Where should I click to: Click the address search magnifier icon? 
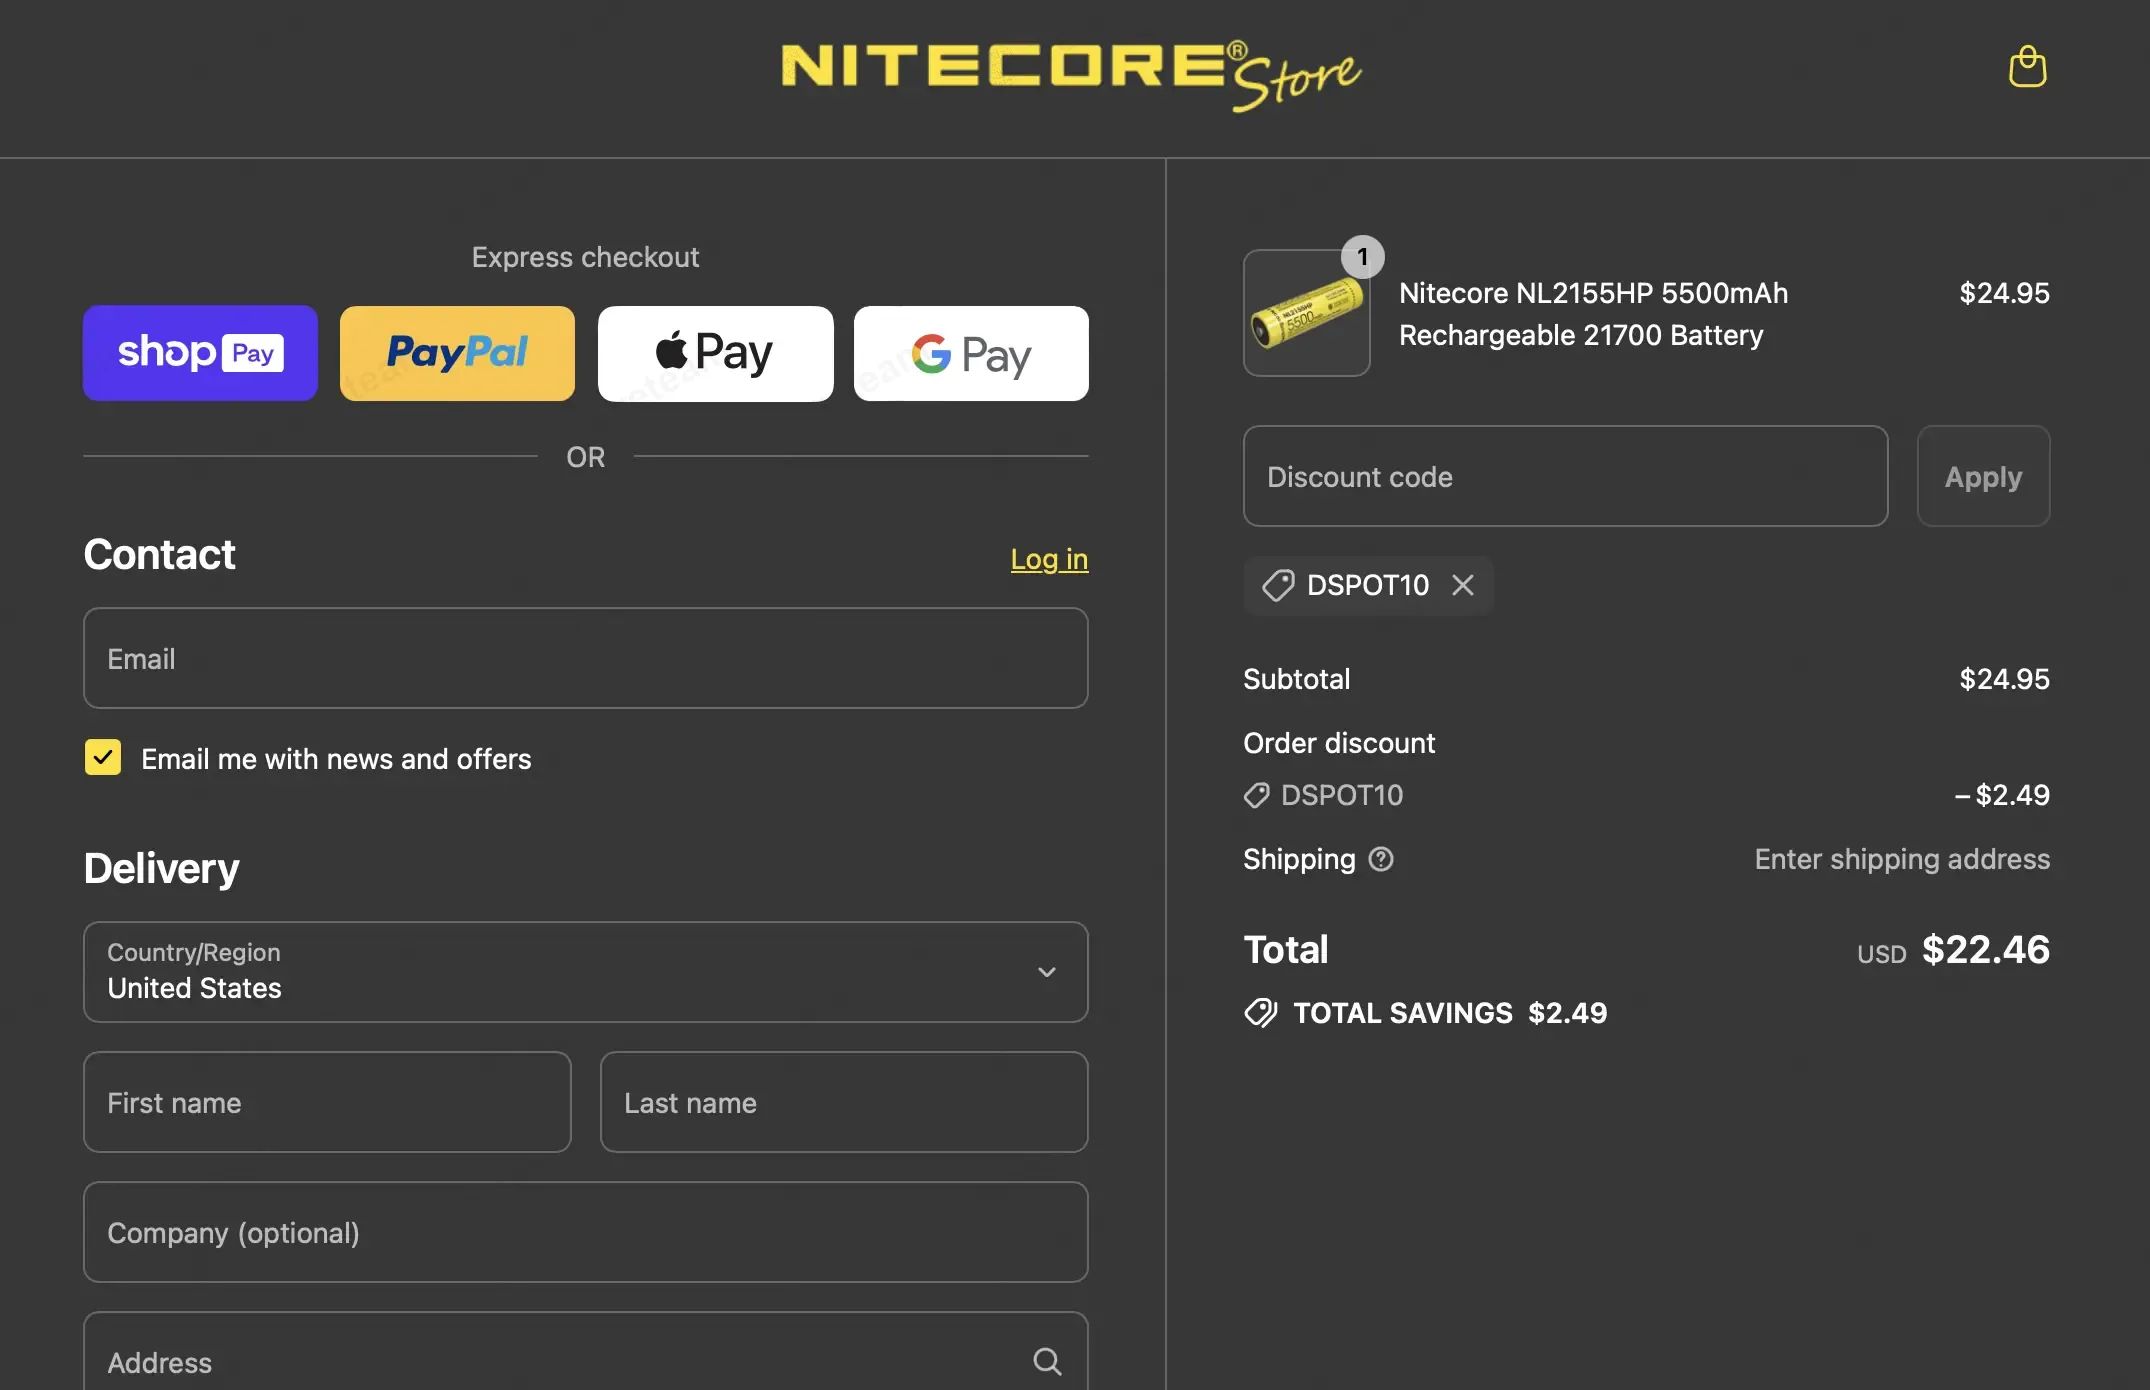pyautogui.click(x=1047, y=1361)
